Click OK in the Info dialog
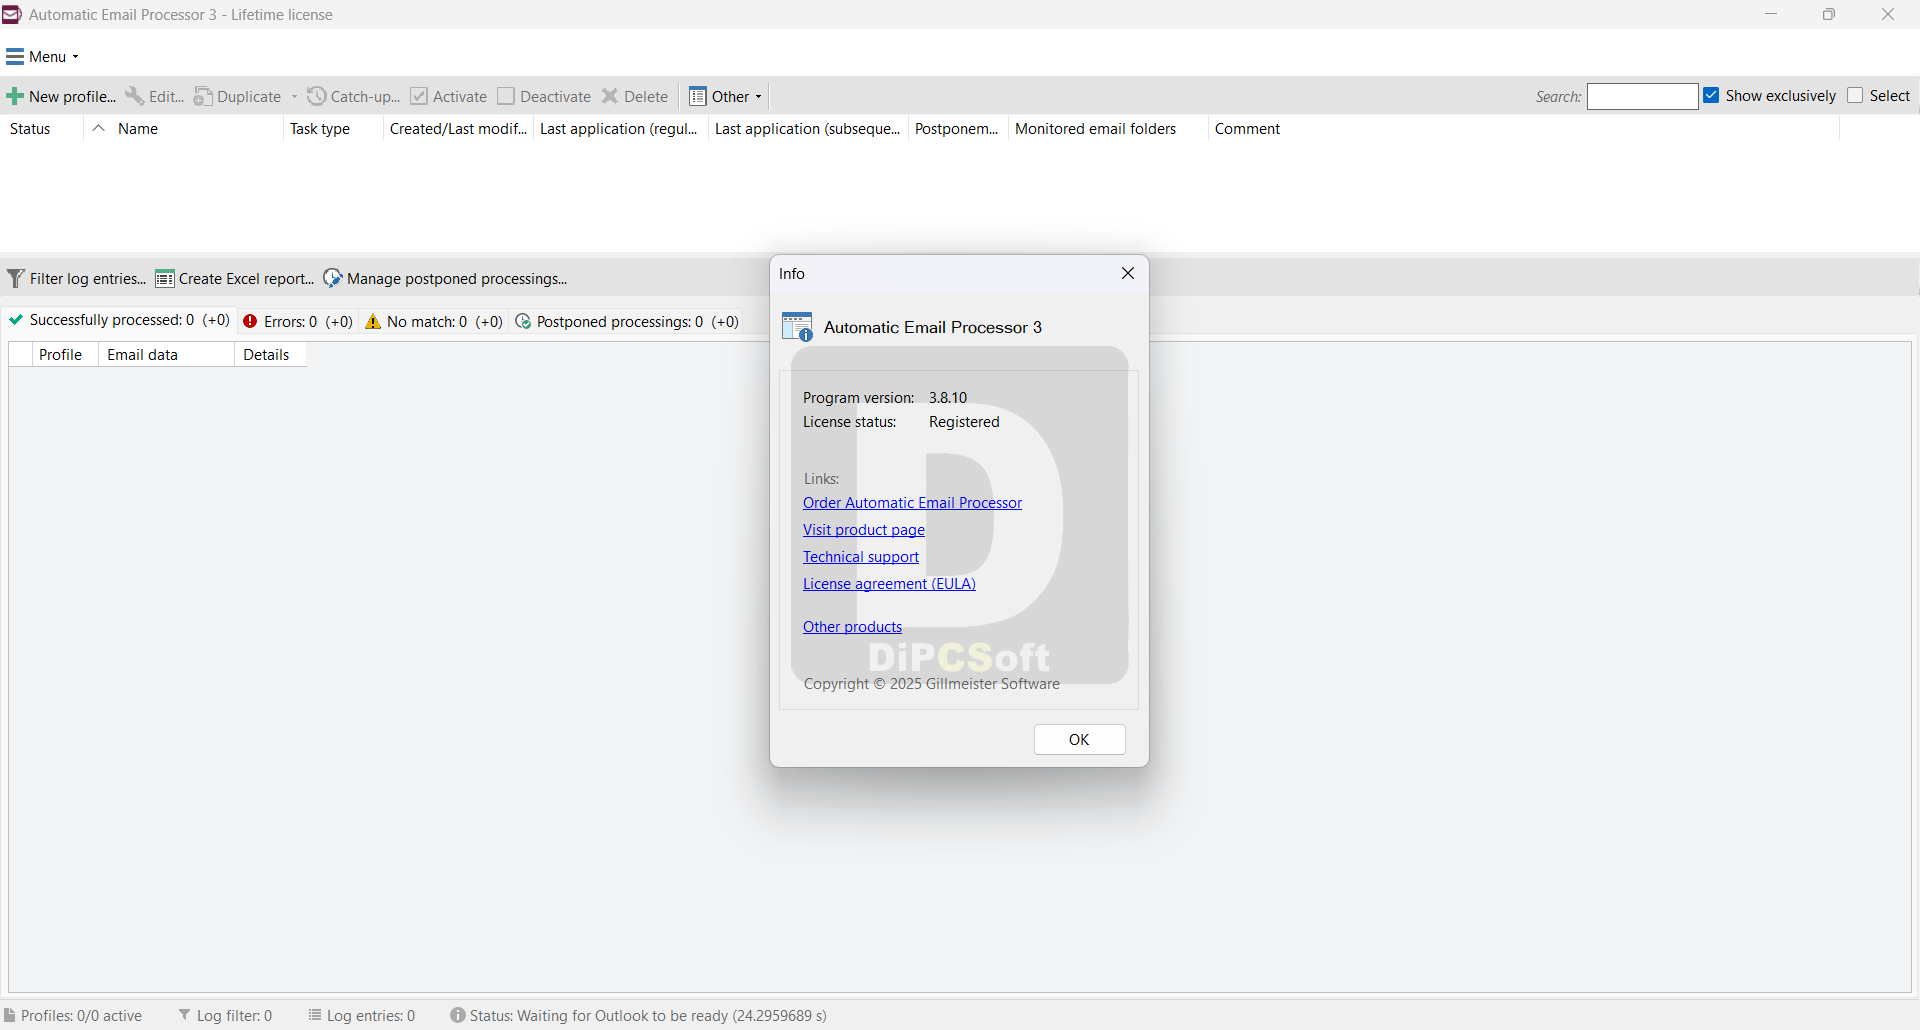 point(1079,739)
